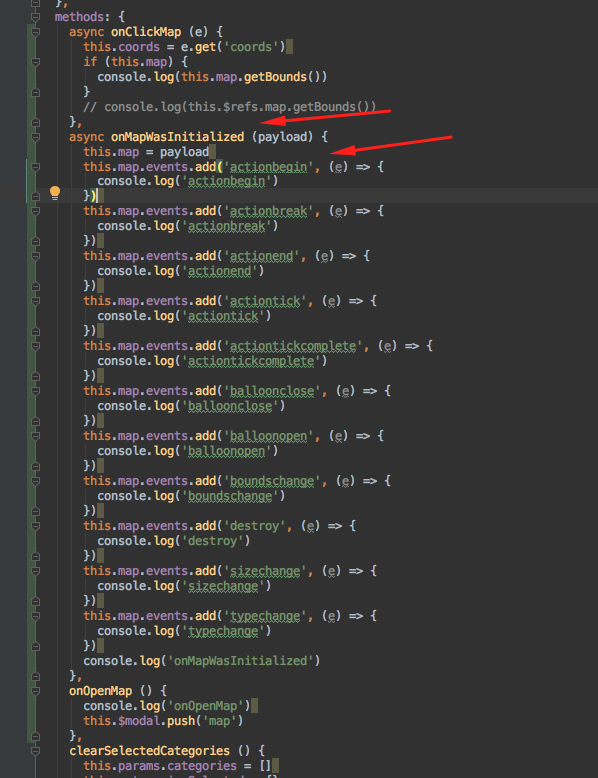
Task: Click the 'typechange' string in events.add
Action: [265, 616]
